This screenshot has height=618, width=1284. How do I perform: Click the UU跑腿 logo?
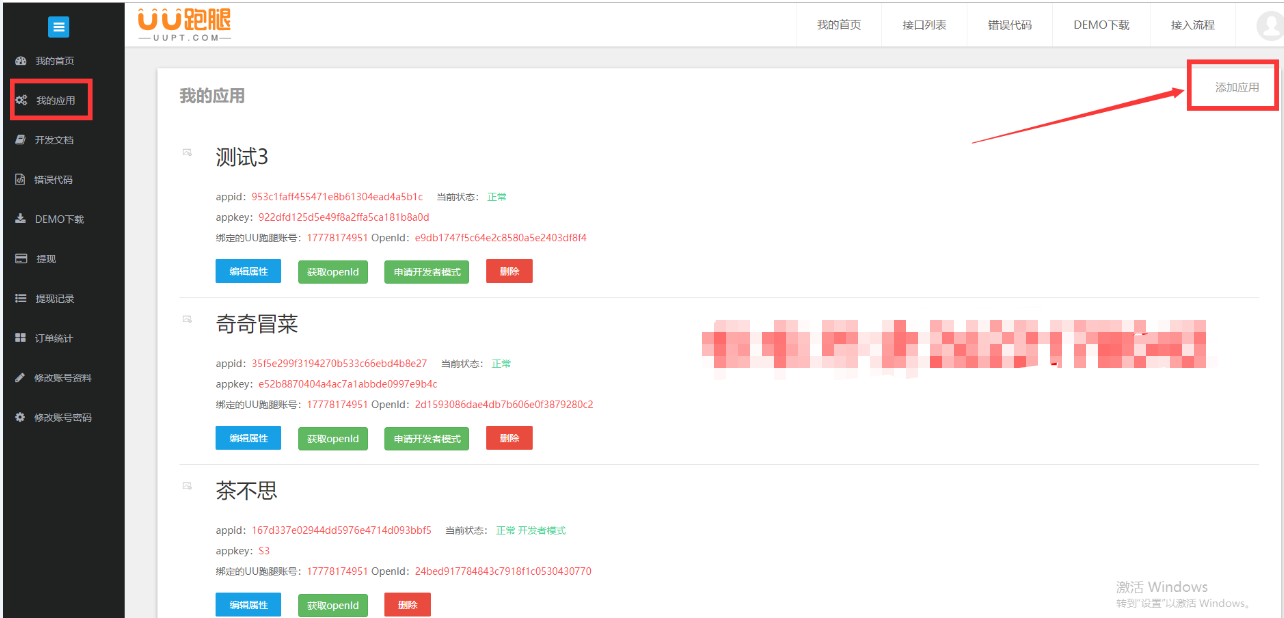[185, 24]
